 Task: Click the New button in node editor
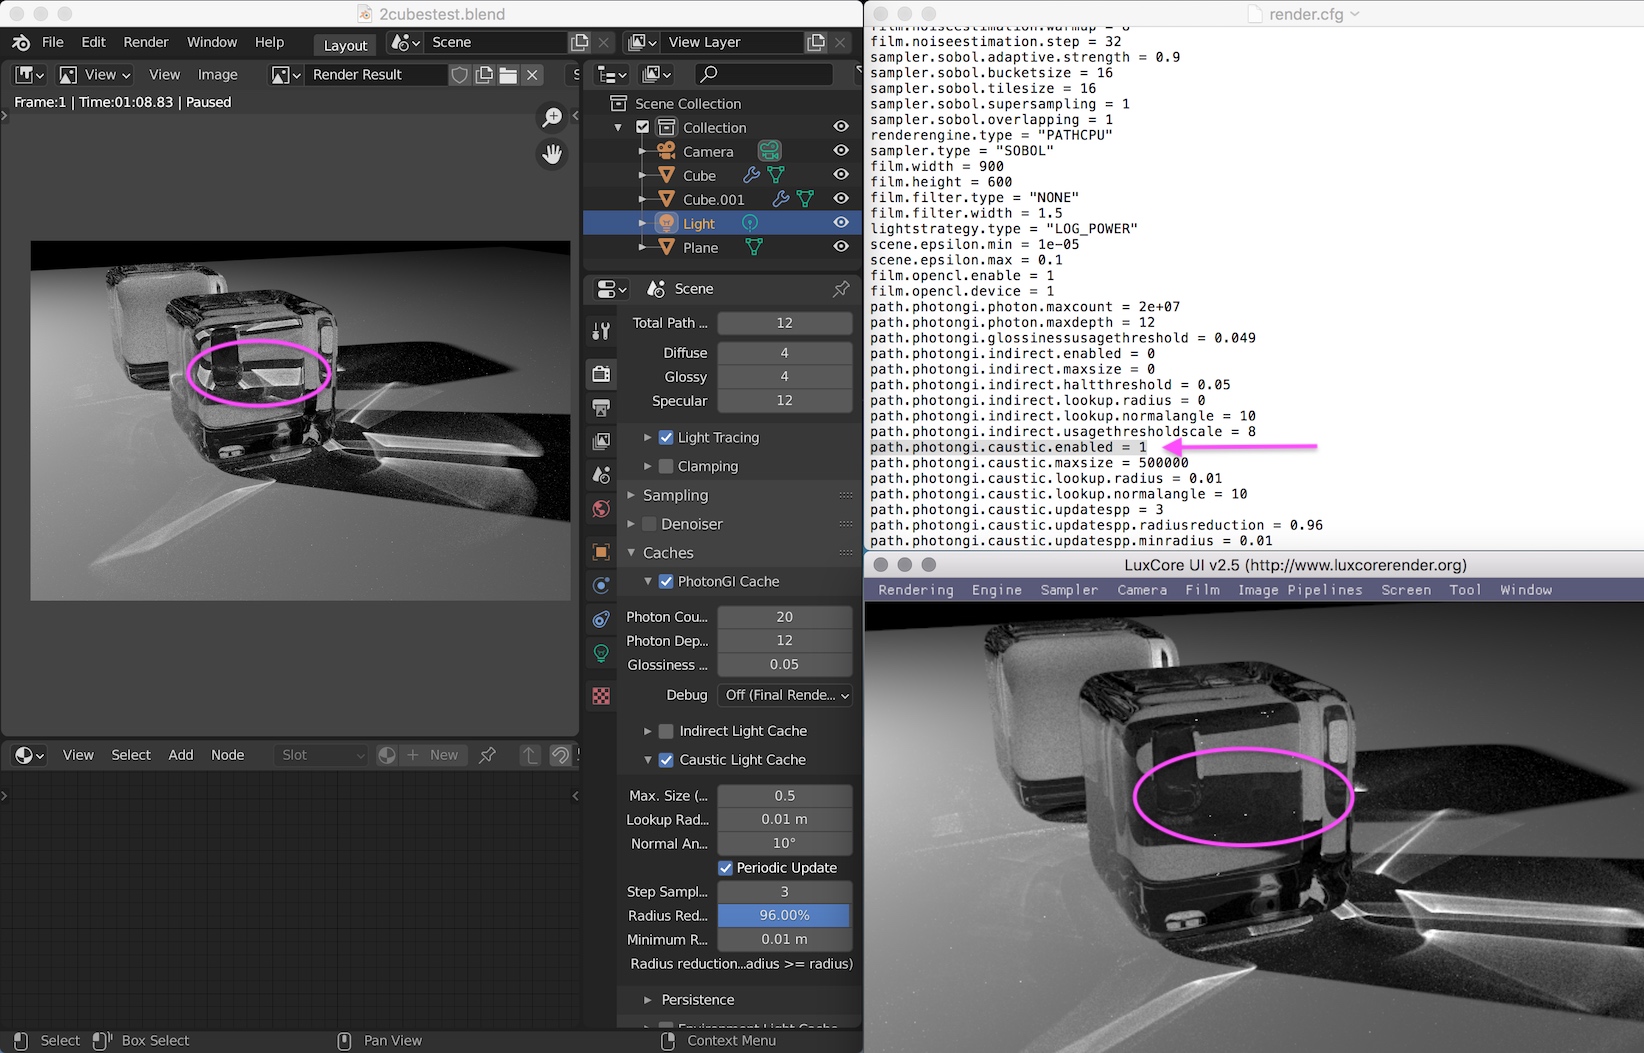click(x=433, y=755)
